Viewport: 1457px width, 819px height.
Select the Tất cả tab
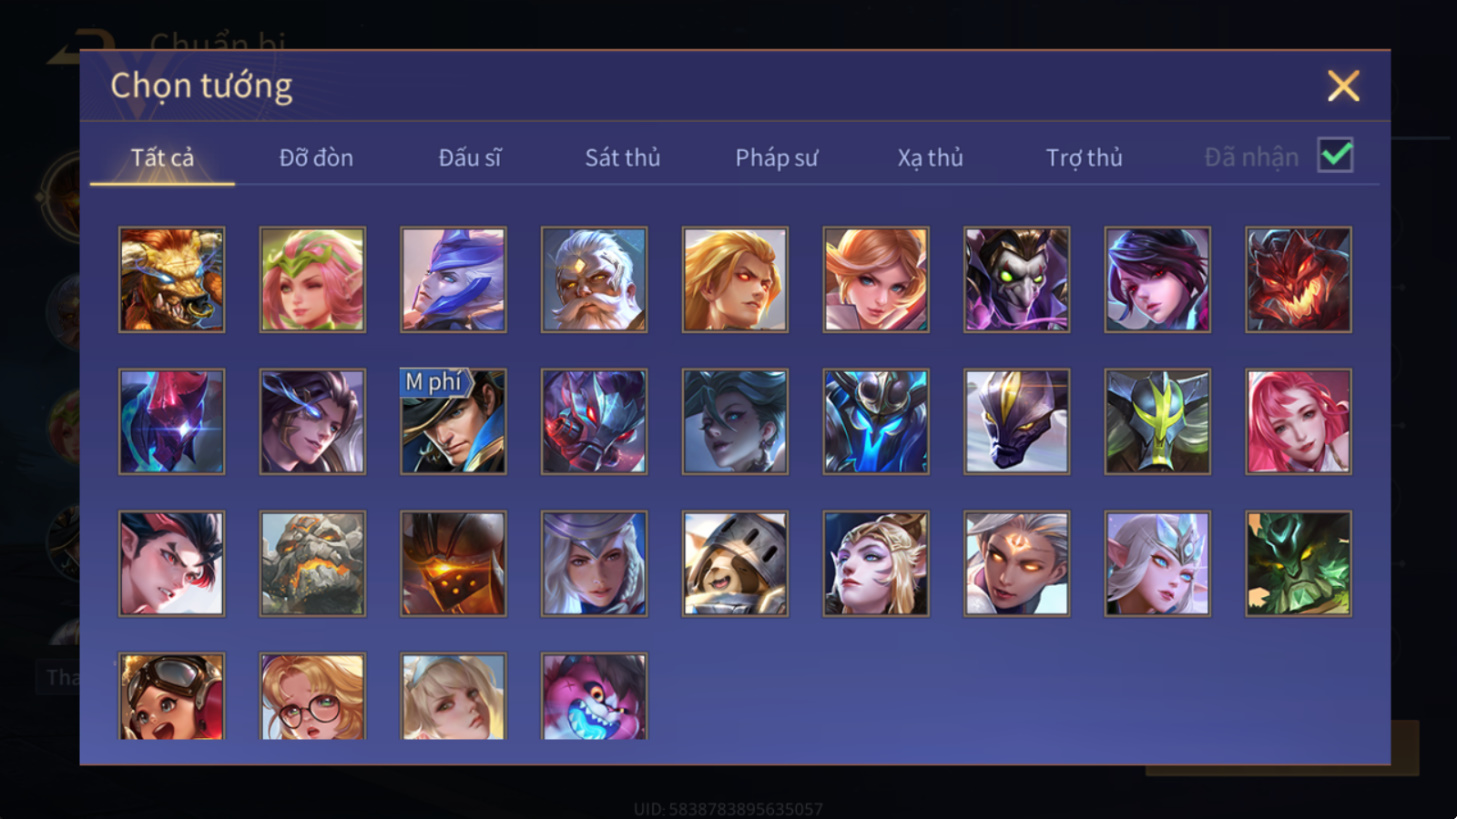point(162,157)
